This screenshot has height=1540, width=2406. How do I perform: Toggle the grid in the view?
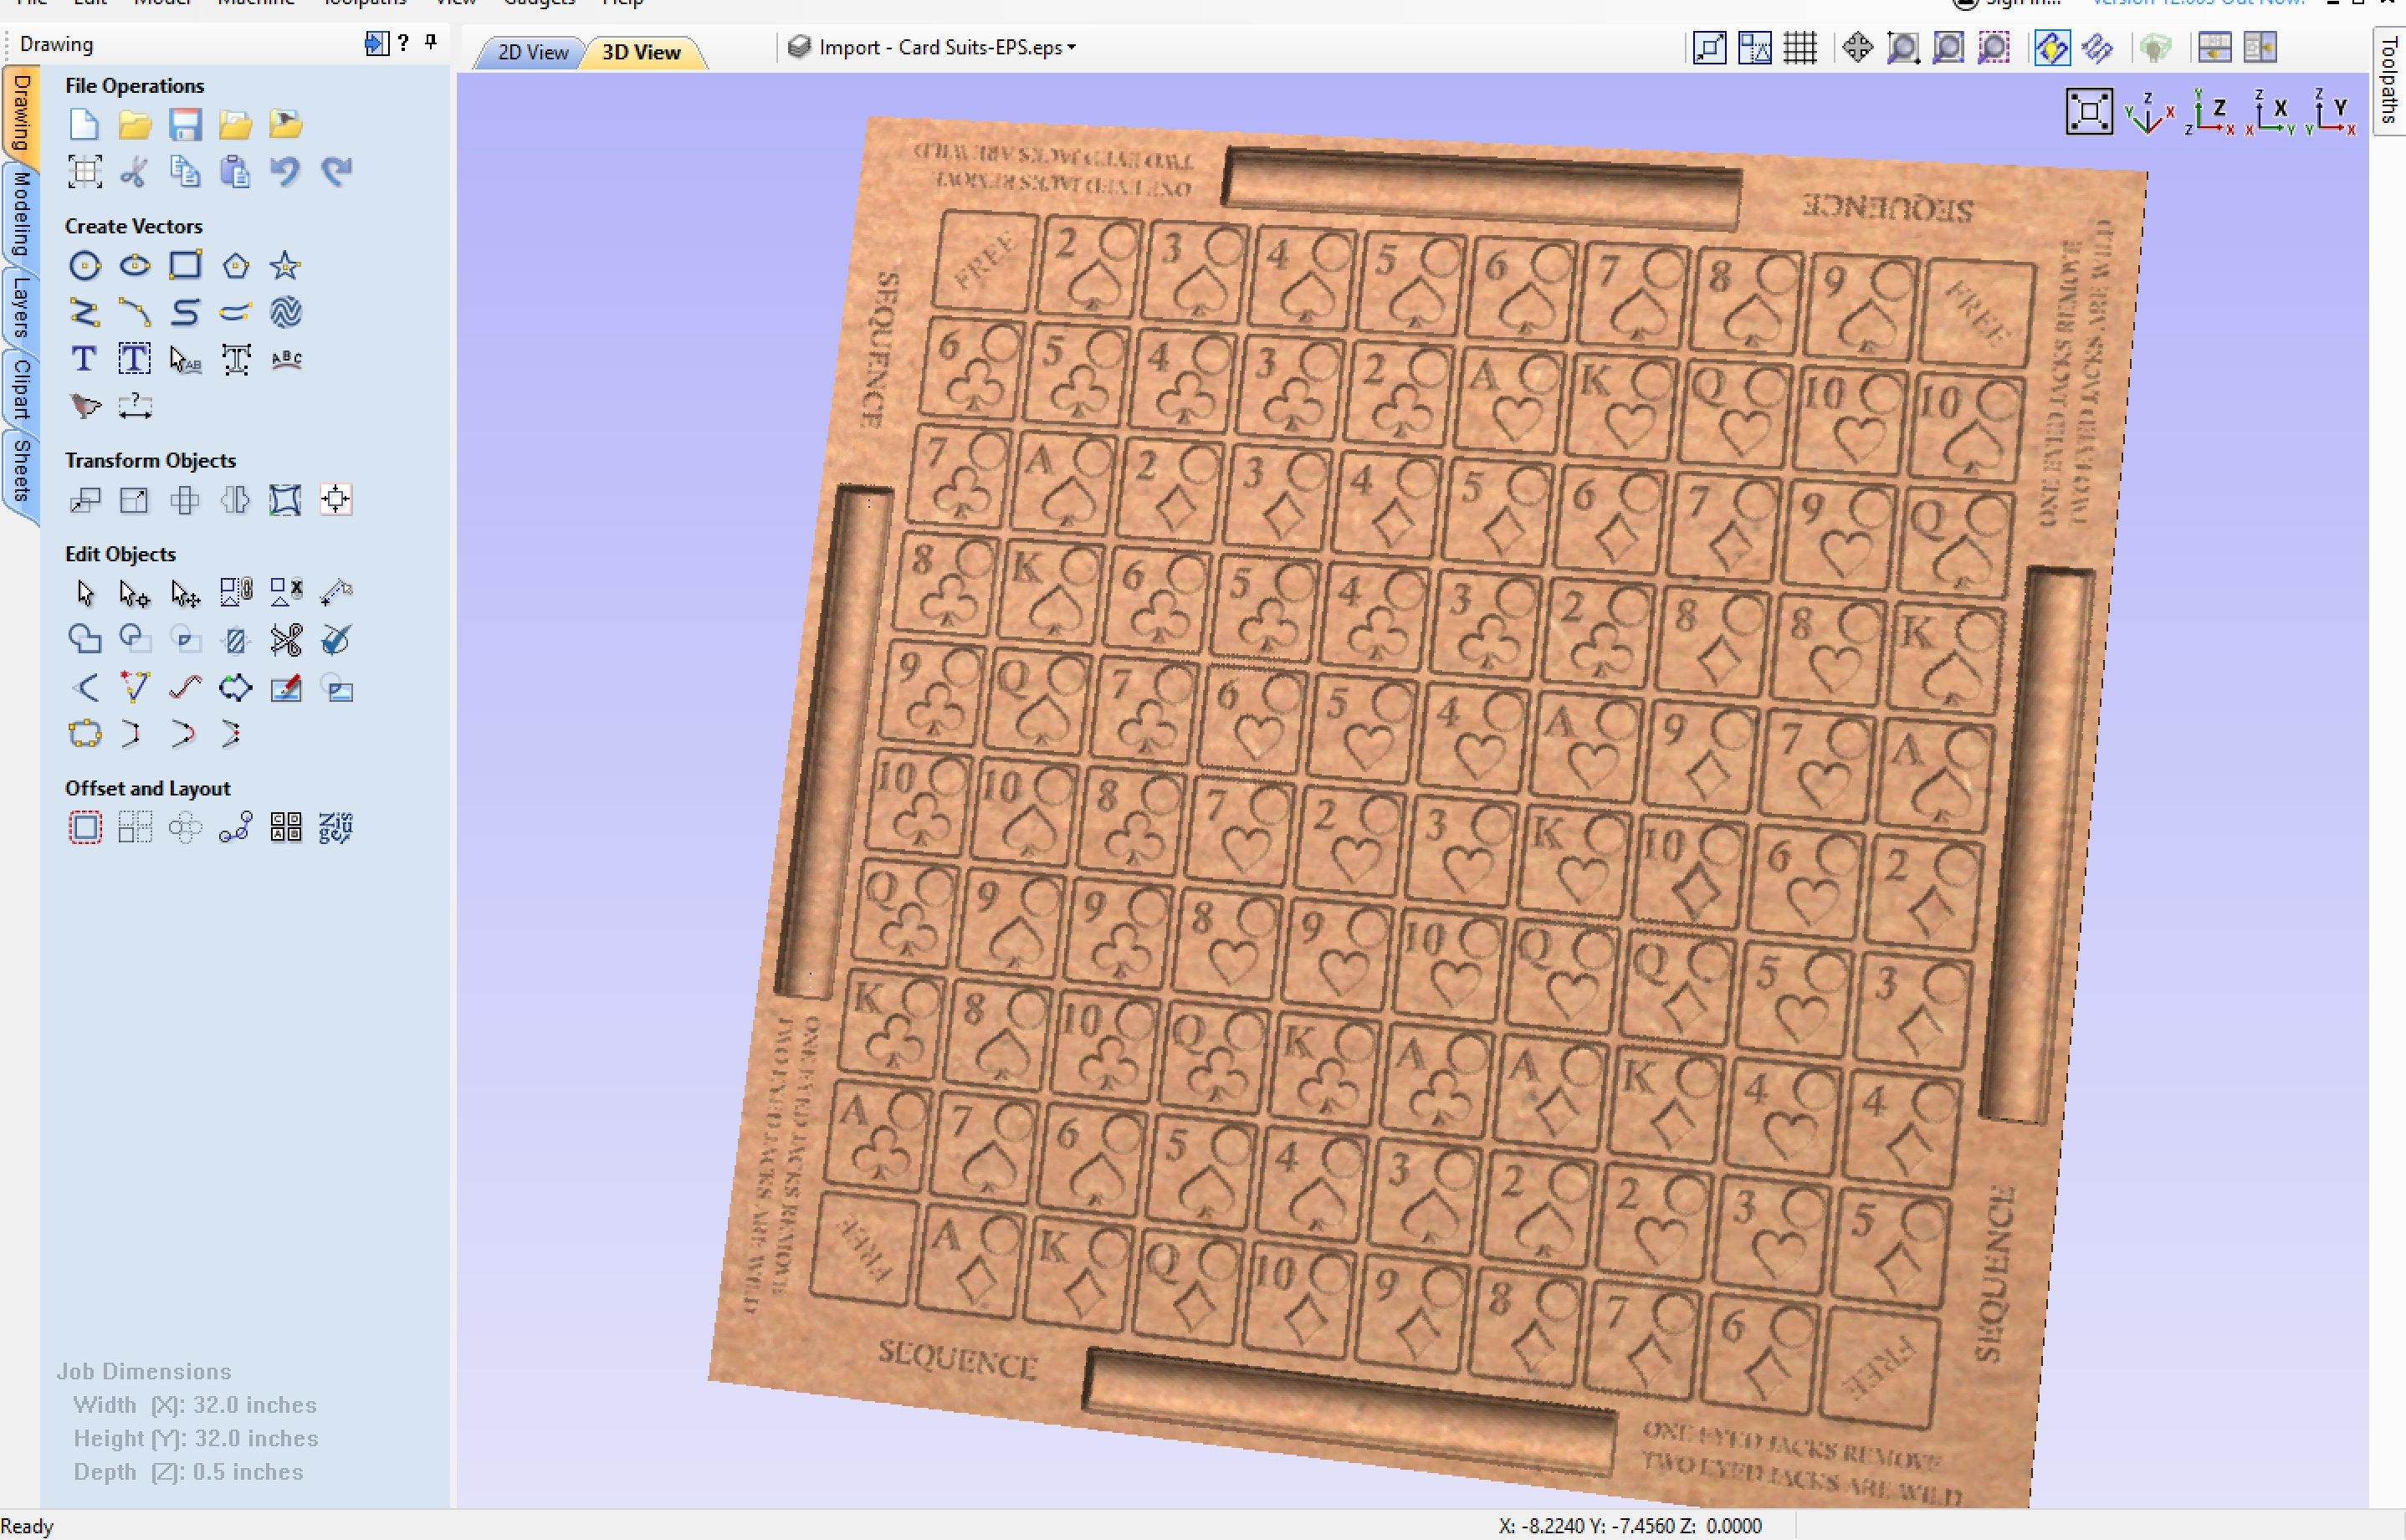click(x=1800, y=47)
